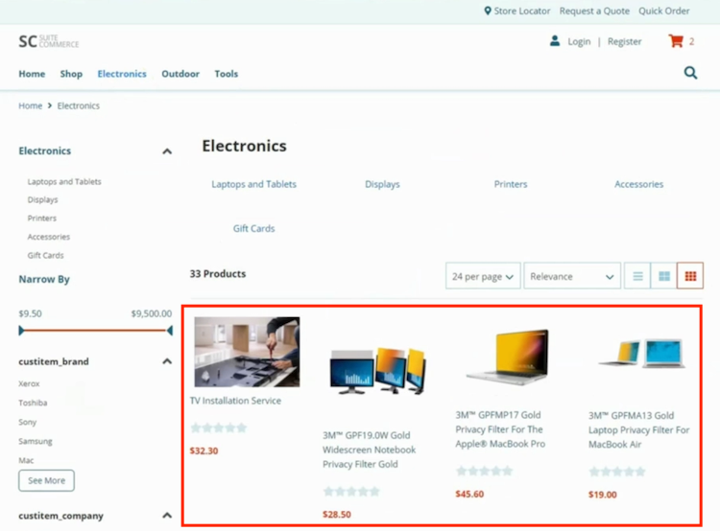The image size is (720, 531).
Task: Open Displays category link below heading
Action: [x=382, y=184]
